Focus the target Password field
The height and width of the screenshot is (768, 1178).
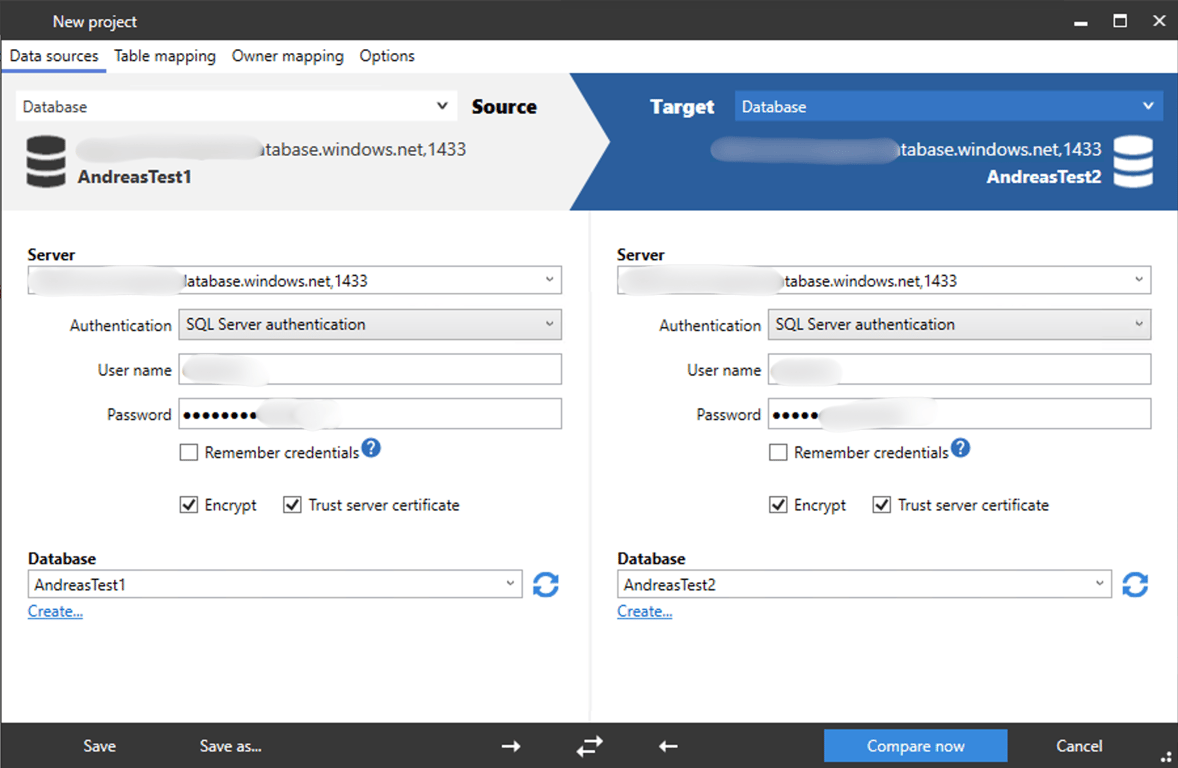(959, 414)
